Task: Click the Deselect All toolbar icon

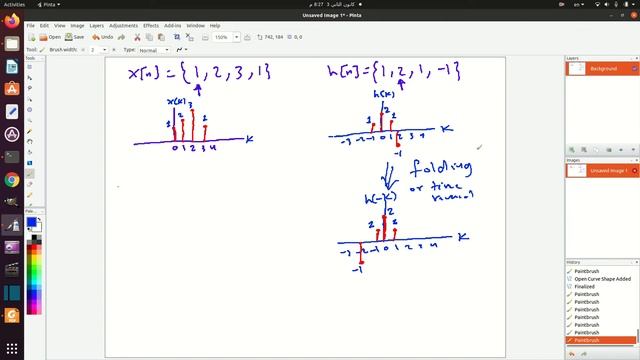Action: click(x=189, y=37)
